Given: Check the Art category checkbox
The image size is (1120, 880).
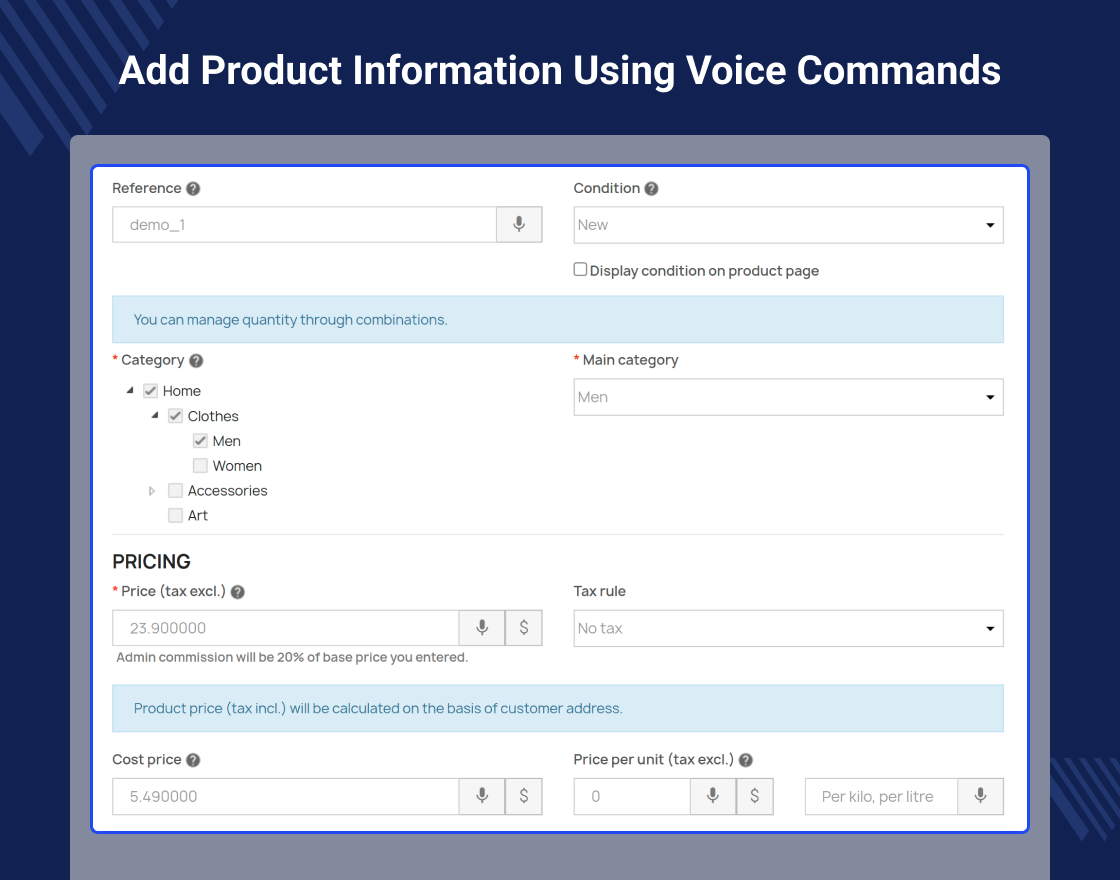Looking at the screenshot, I should click(x=175, y=515).
